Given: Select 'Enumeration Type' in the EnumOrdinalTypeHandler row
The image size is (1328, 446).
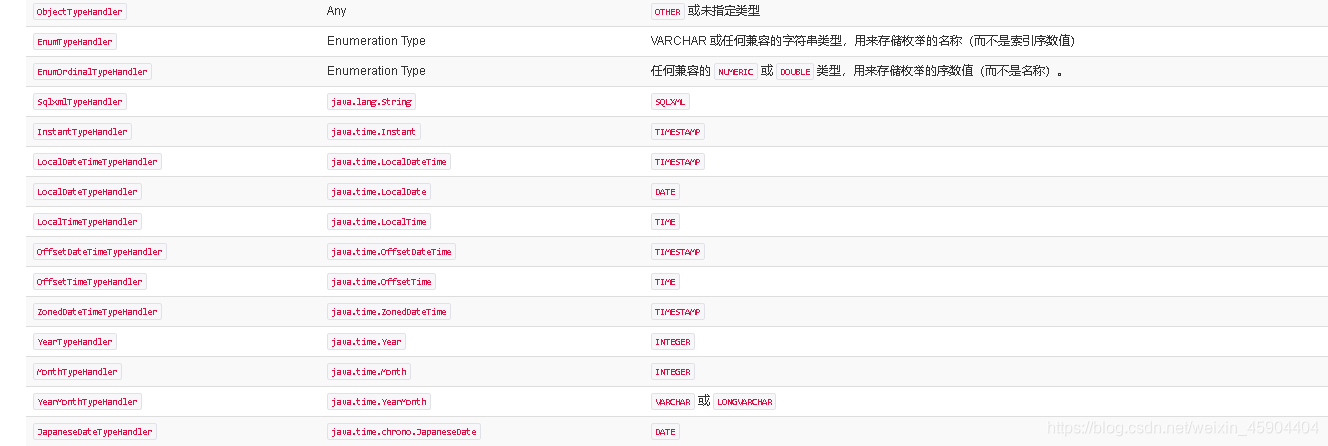Looking at the screenshot, I should coord(376,71).
